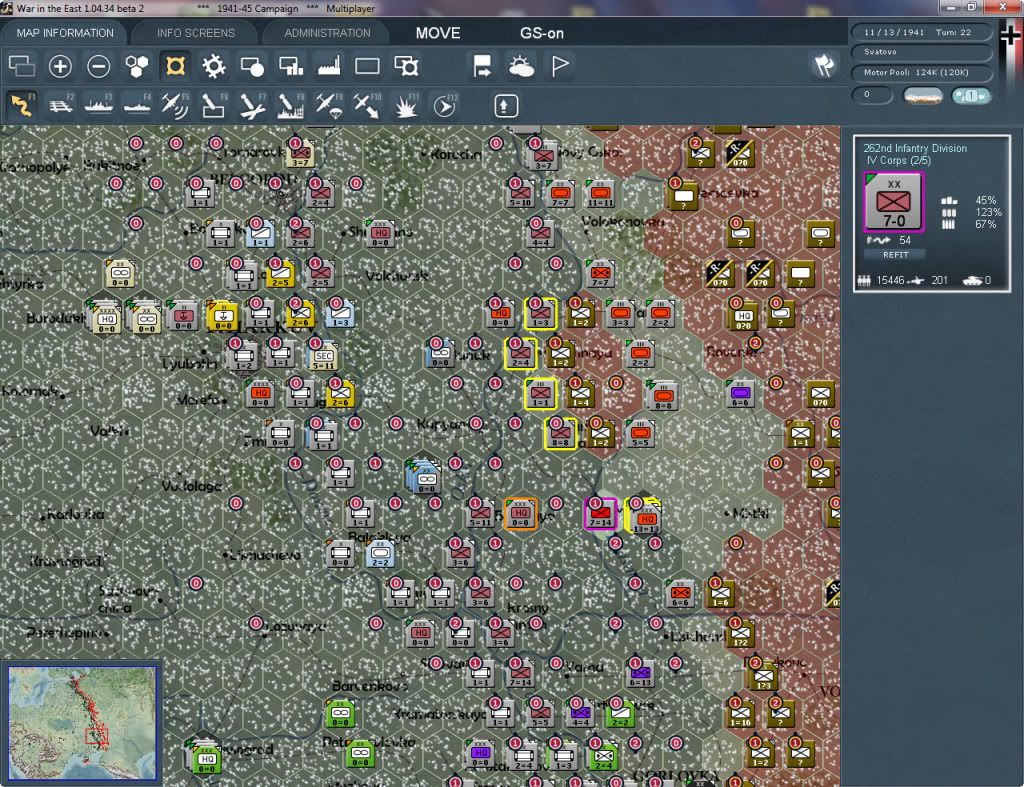Toggle the REFIT button
Viewport: 1024px width, 787px height.
coord(895,255)
